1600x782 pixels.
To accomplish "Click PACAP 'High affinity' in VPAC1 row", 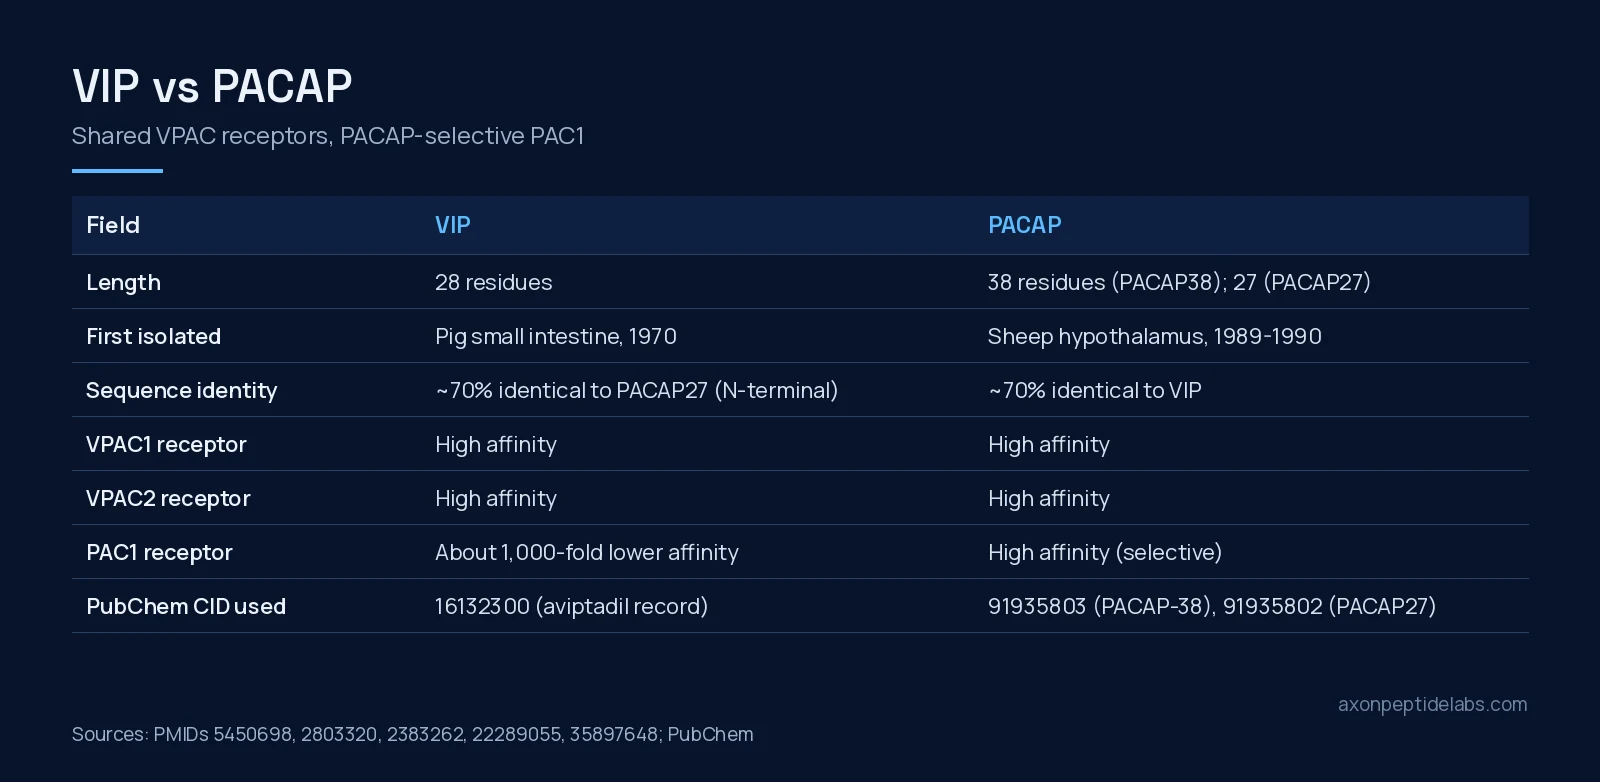I will [x=1049, y=445].
